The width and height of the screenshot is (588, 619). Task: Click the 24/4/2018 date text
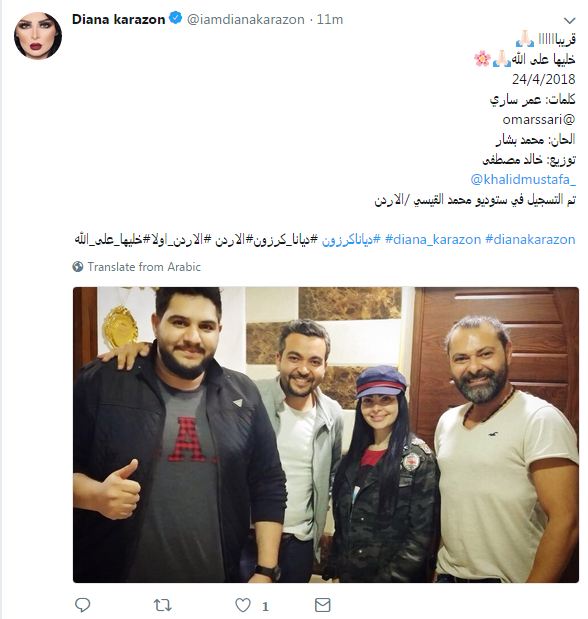click(543, 79)
